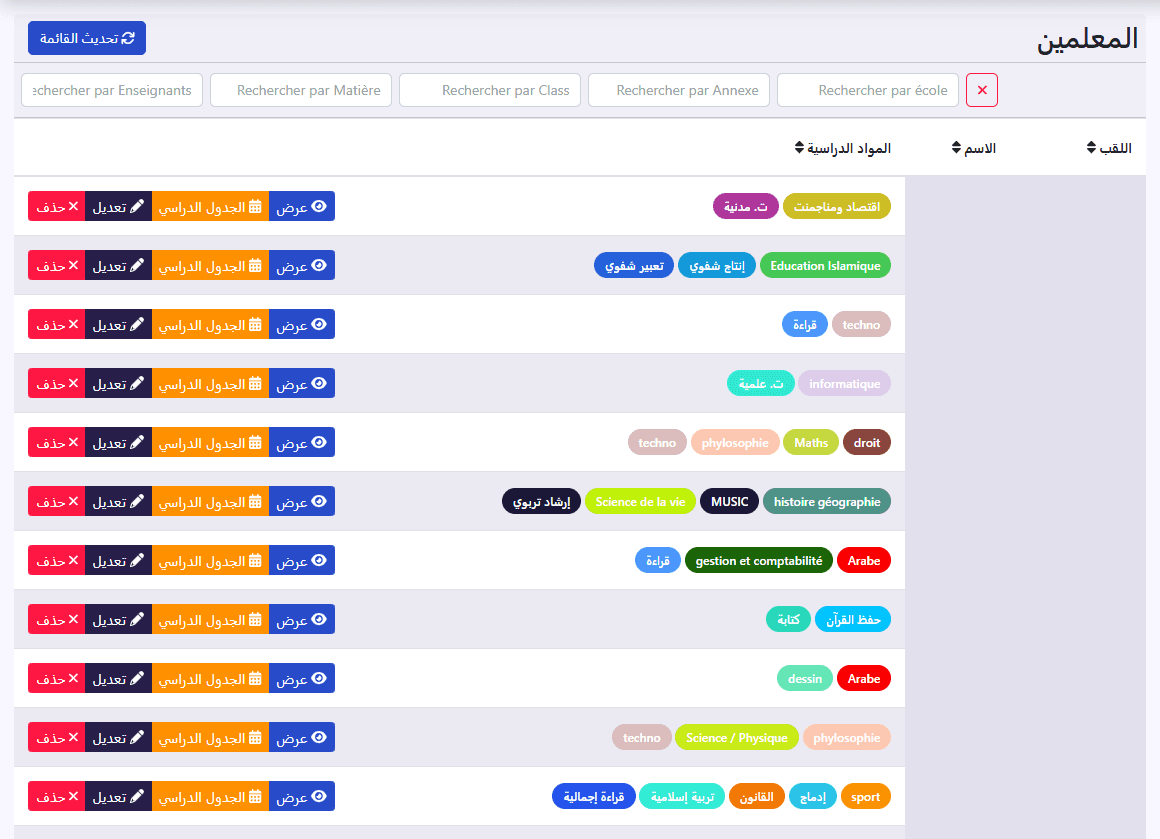Screen dimensions: 1160x839
Task: Click delete X icon in Education Islamique row
Action: [73, 266]
